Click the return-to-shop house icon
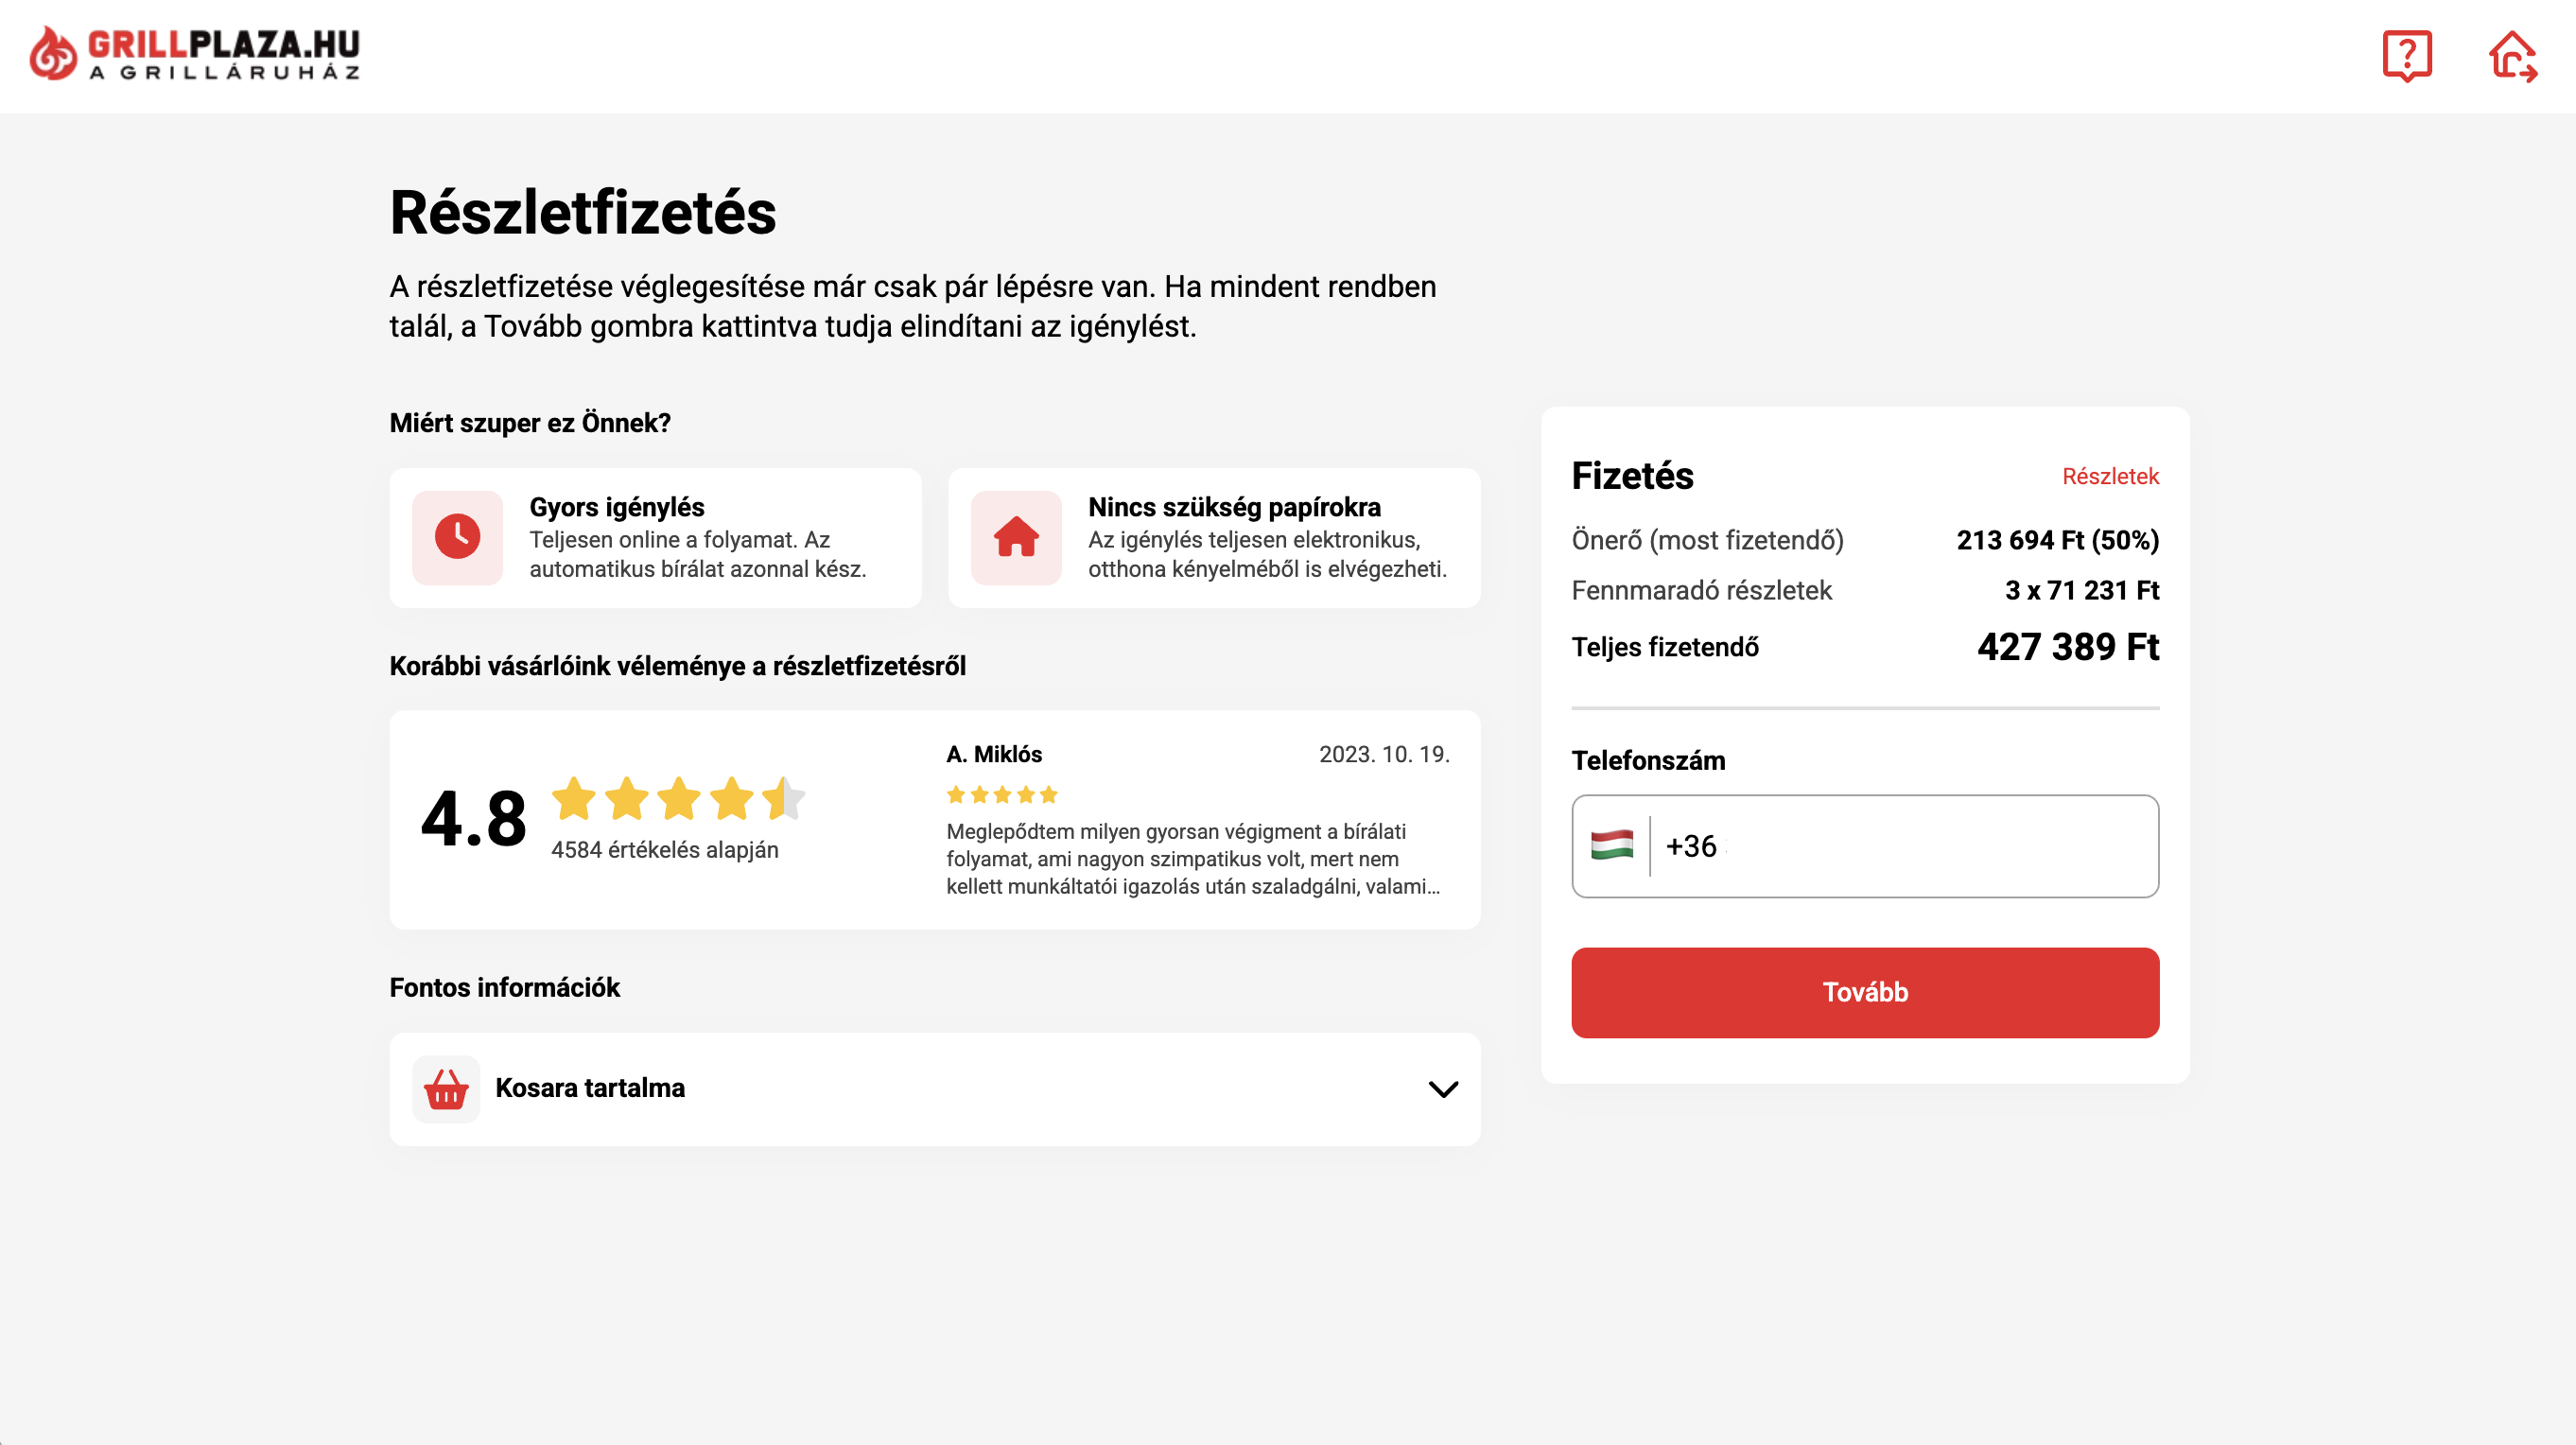The width and height of the screenshot is (2576, 1445). click(x=2512, y=56)
